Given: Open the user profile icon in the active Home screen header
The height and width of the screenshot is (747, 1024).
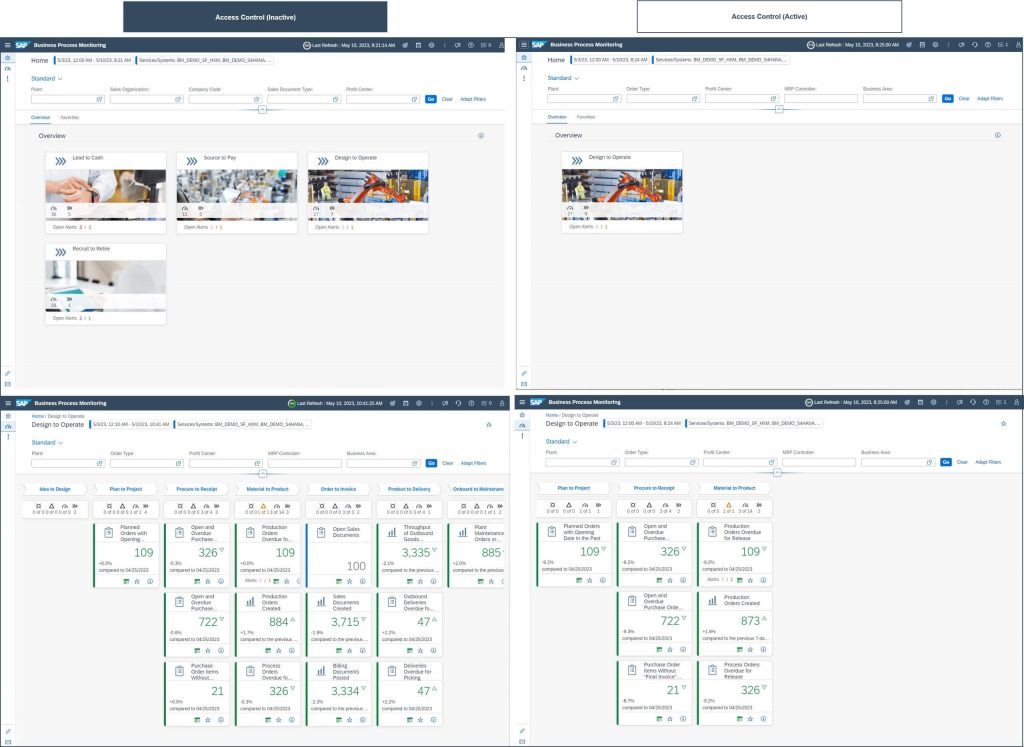Looking at the screenshot, I should (x=1017, y=45).
